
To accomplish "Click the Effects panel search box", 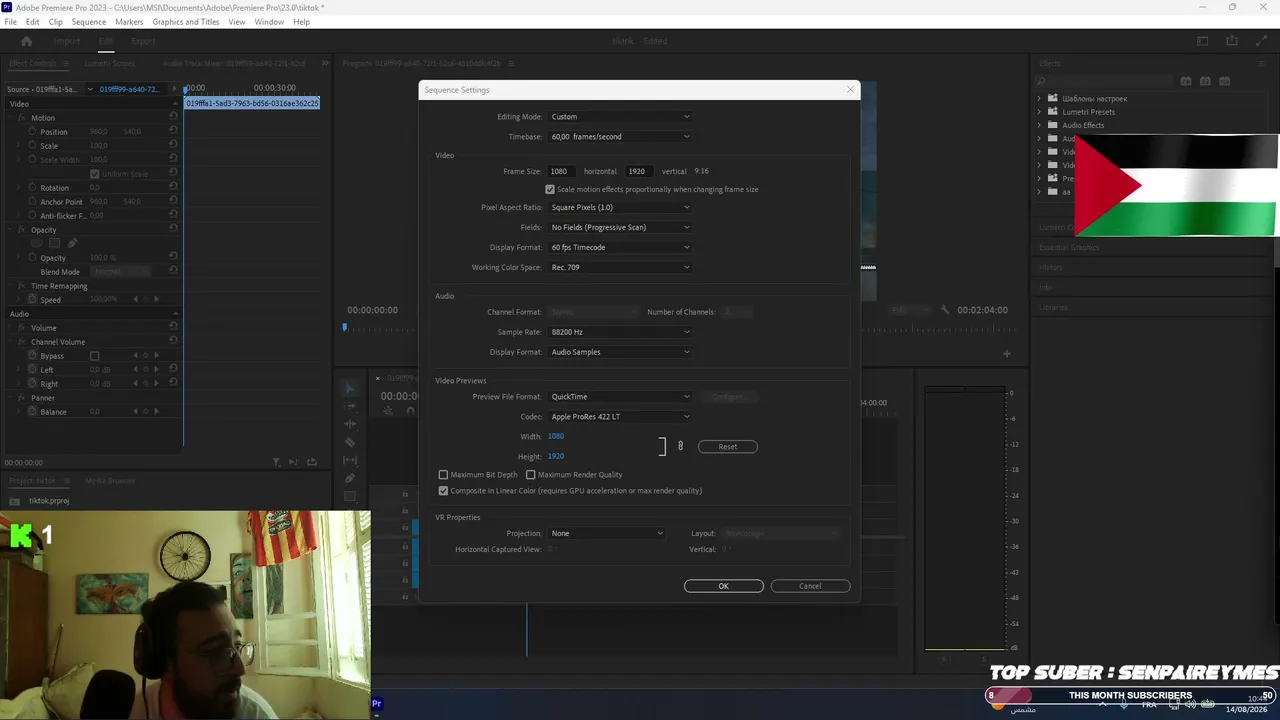I will 1105,81.
